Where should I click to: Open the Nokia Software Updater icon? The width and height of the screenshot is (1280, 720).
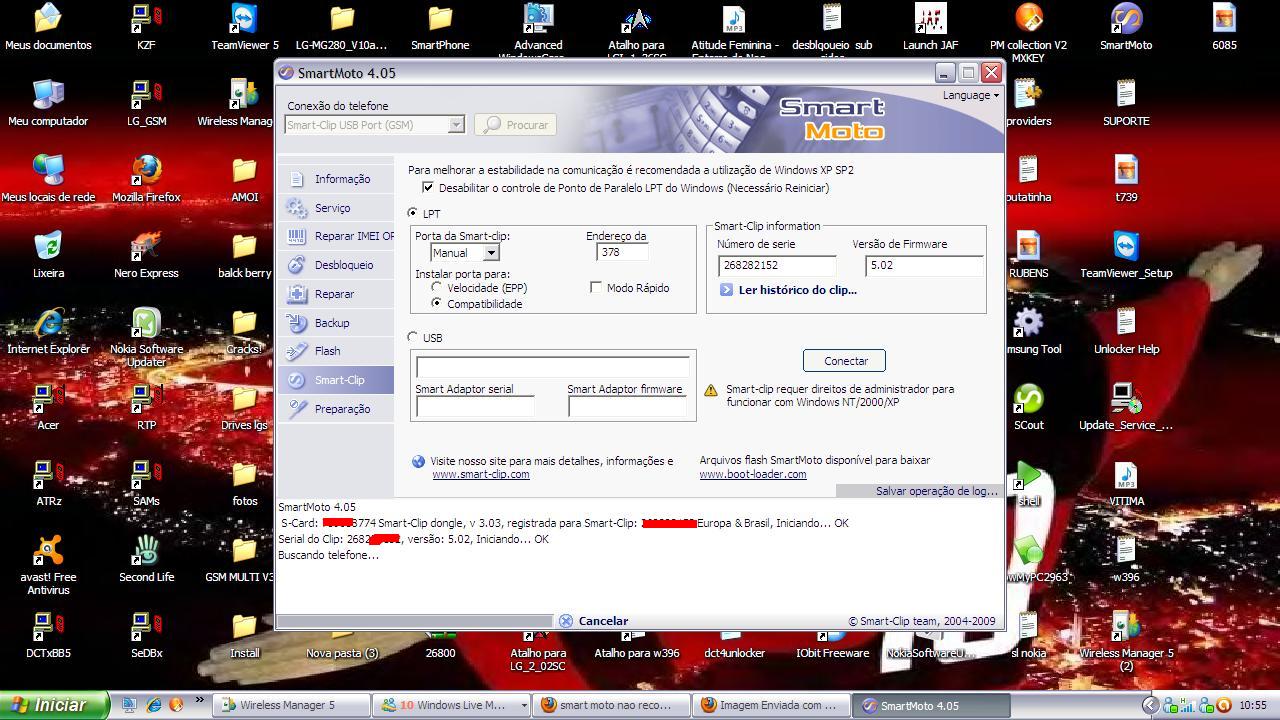(x=146, y=337)
